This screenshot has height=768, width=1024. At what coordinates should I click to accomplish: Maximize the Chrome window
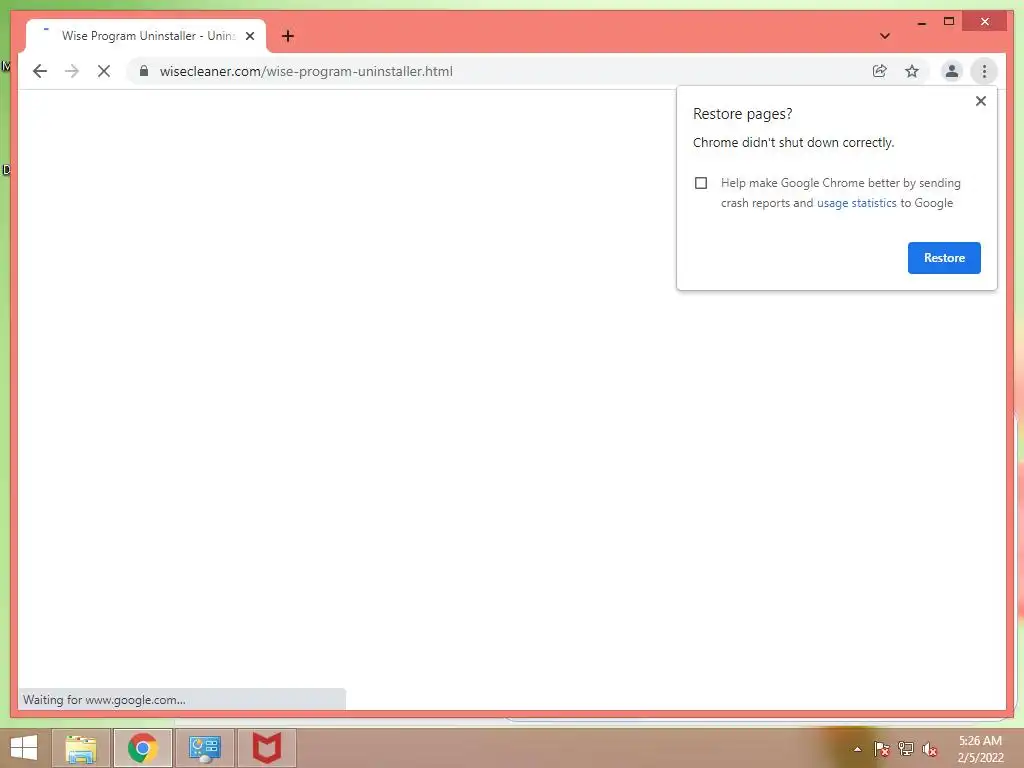pos(949,22)
